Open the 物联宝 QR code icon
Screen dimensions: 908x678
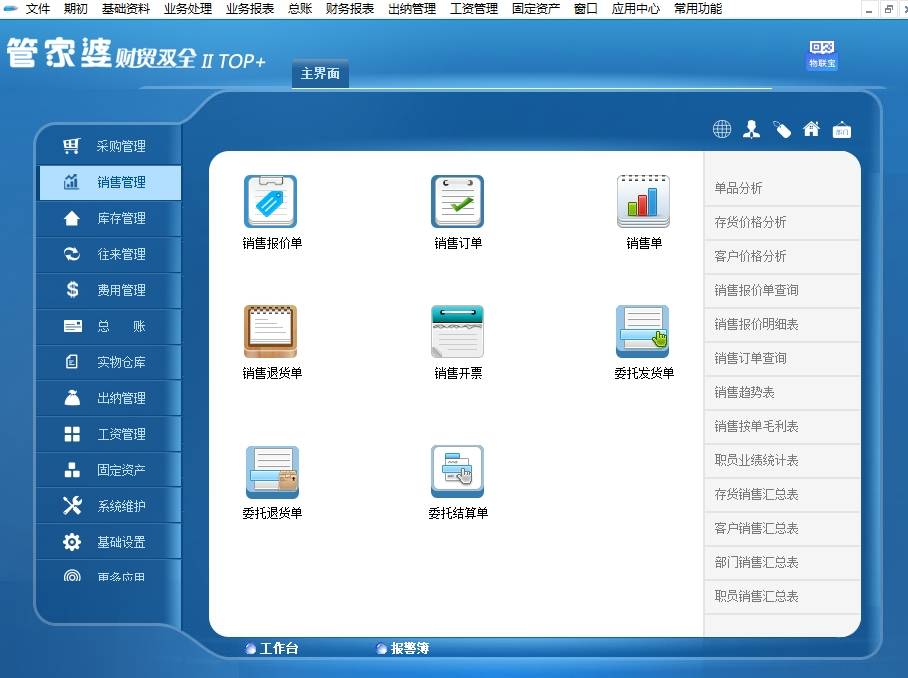(822, 55)
